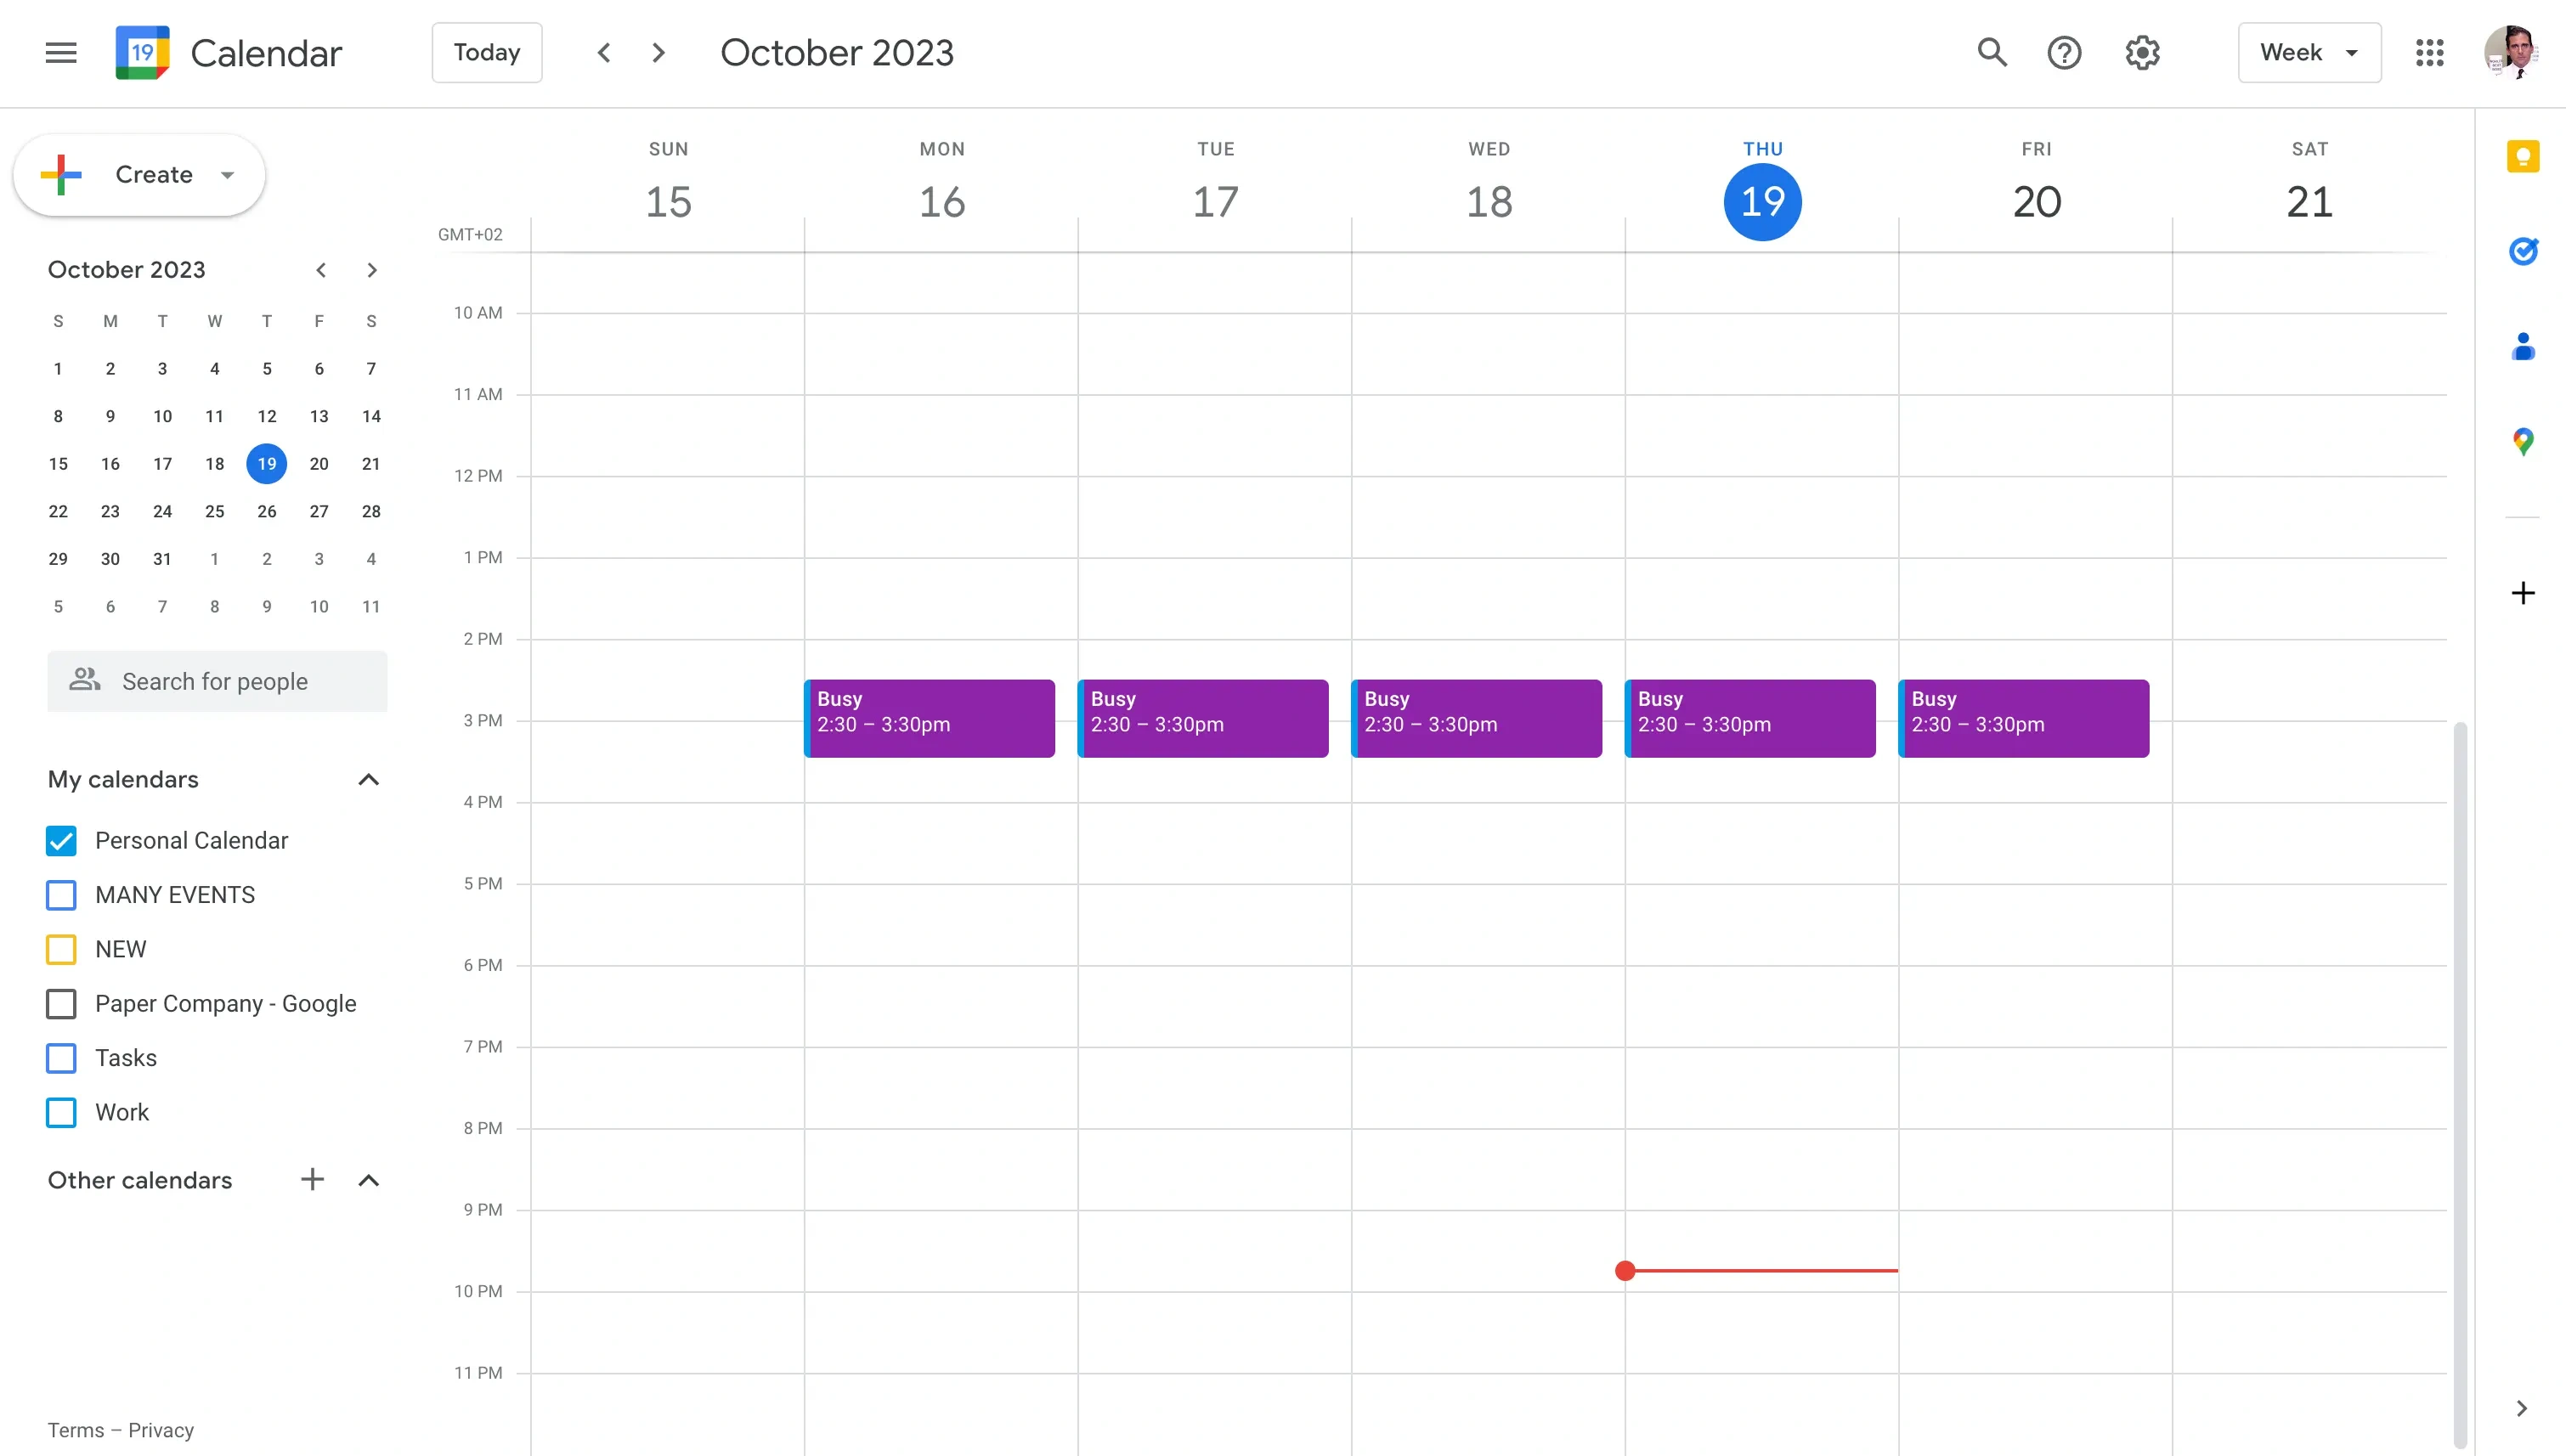Click Today button to go to current date
This screenshot has height=1456, width=2566.
[486, 51]
